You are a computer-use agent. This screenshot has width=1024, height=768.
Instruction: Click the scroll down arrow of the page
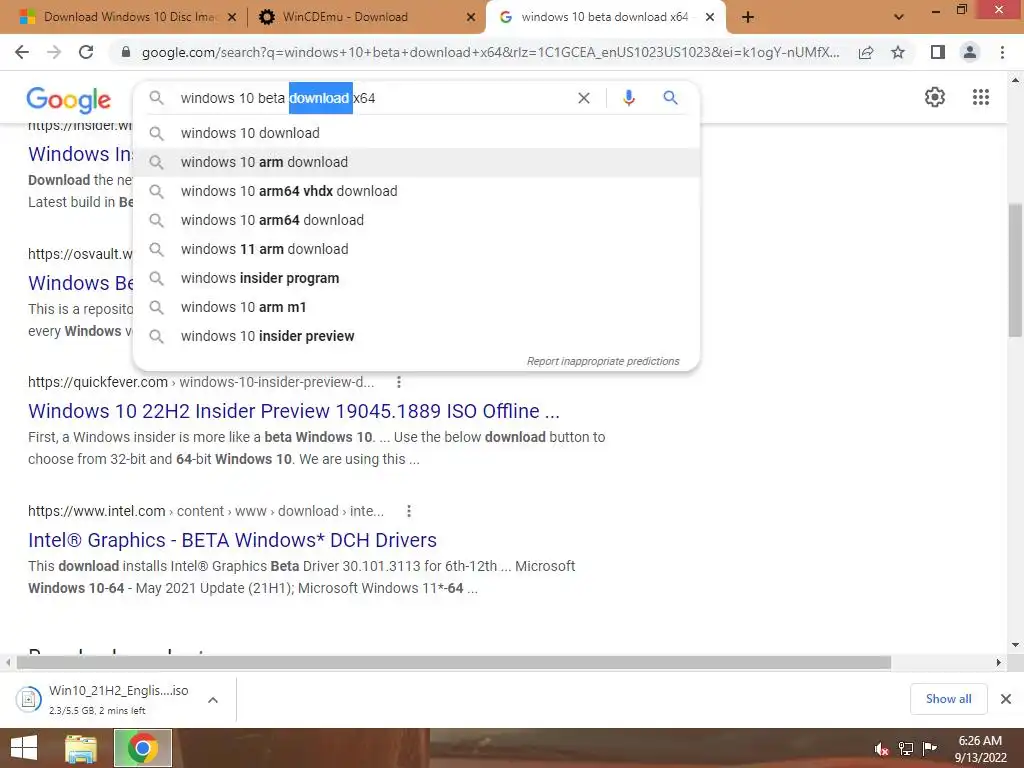point(1015,645)
